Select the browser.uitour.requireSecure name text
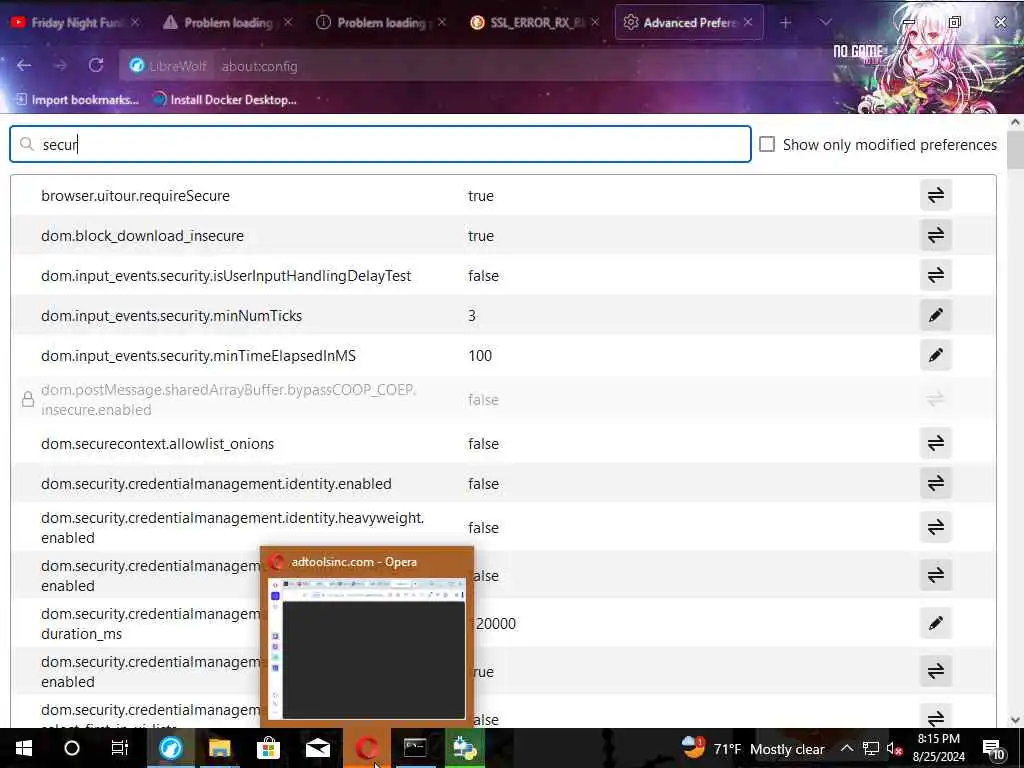The height and width of the screenshot is (768, 1024). tap(135, 195)
